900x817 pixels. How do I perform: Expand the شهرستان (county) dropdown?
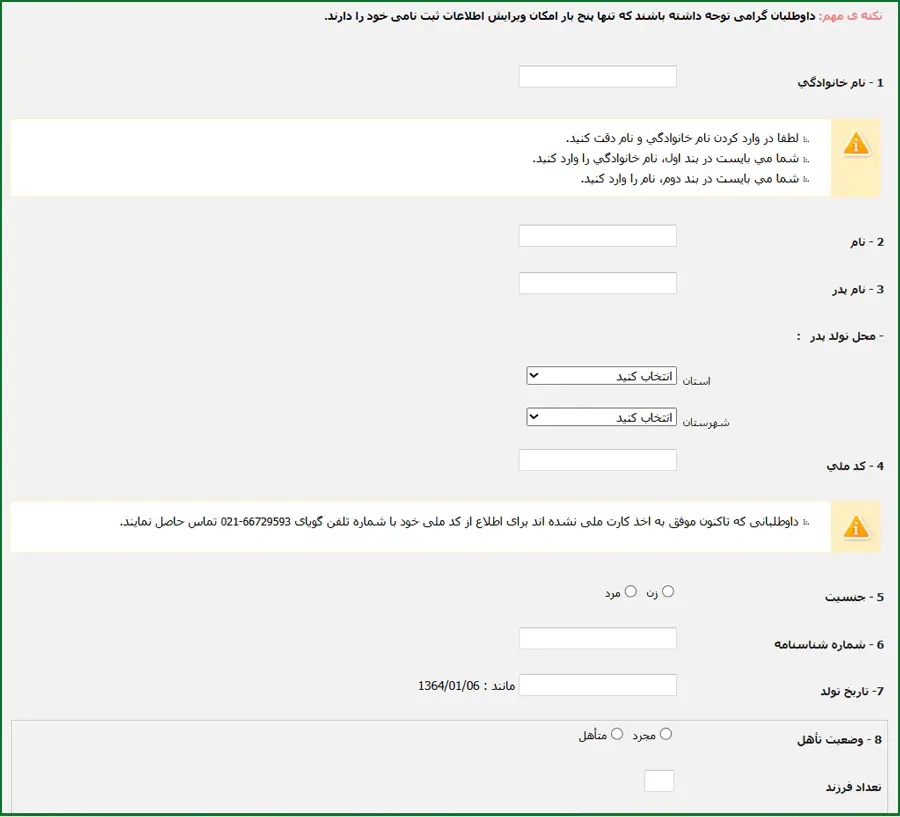click(601, 417)
